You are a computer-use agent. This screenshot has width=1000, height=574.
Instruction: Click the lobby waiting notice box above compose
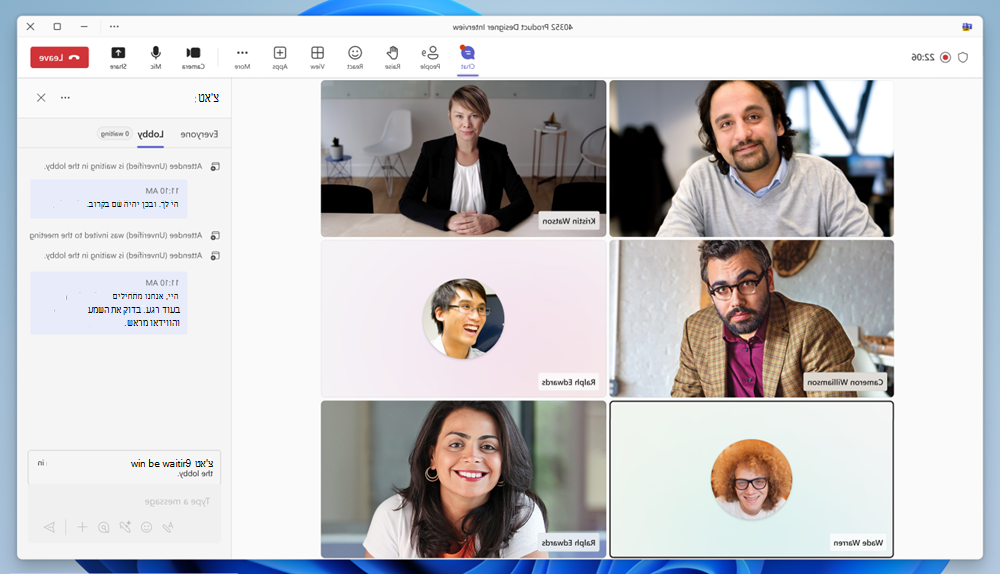(124, 467)
